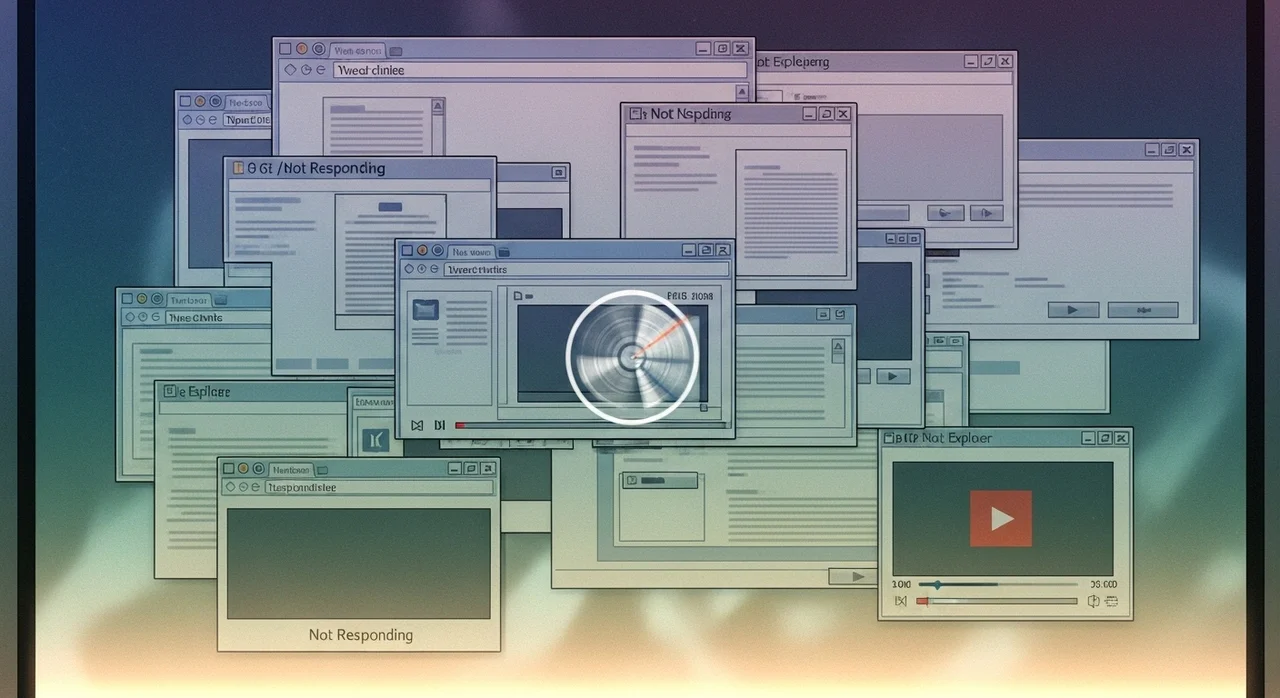The height and width of the screenshot is (698, 1280).
Task: Select the 'Nentonae' tab in the bottom-left window
Action: (x=292, y=469)
